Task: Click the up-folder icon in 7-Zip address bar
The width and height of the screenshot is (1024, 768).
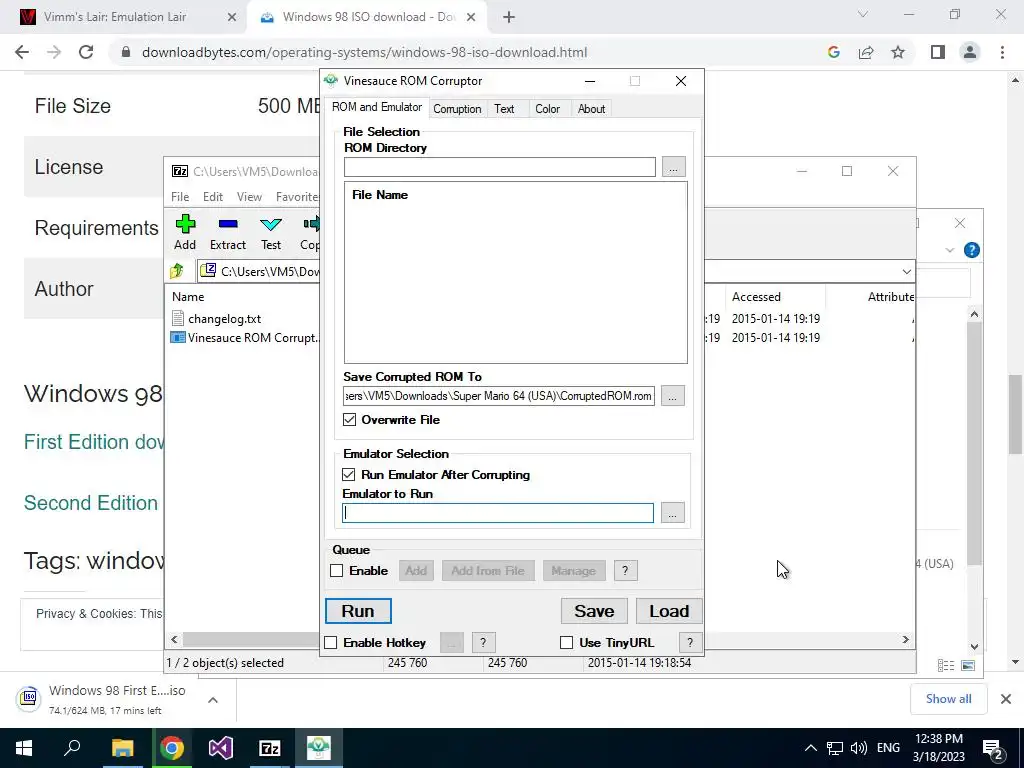Action: click(177, 271)
